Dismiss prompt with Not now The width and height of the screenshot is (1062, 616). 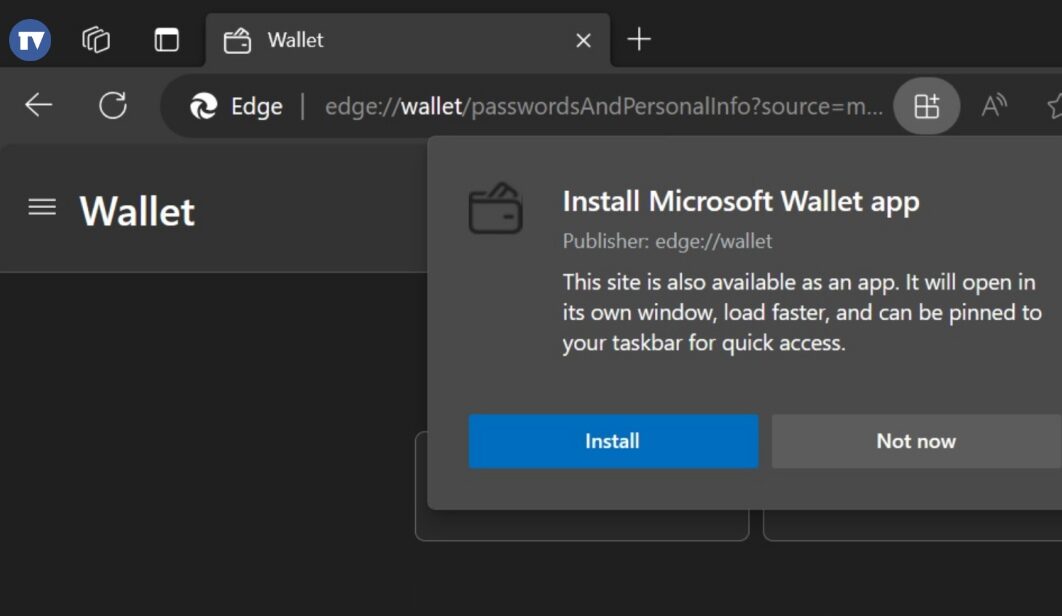click(x=916, y=441)
